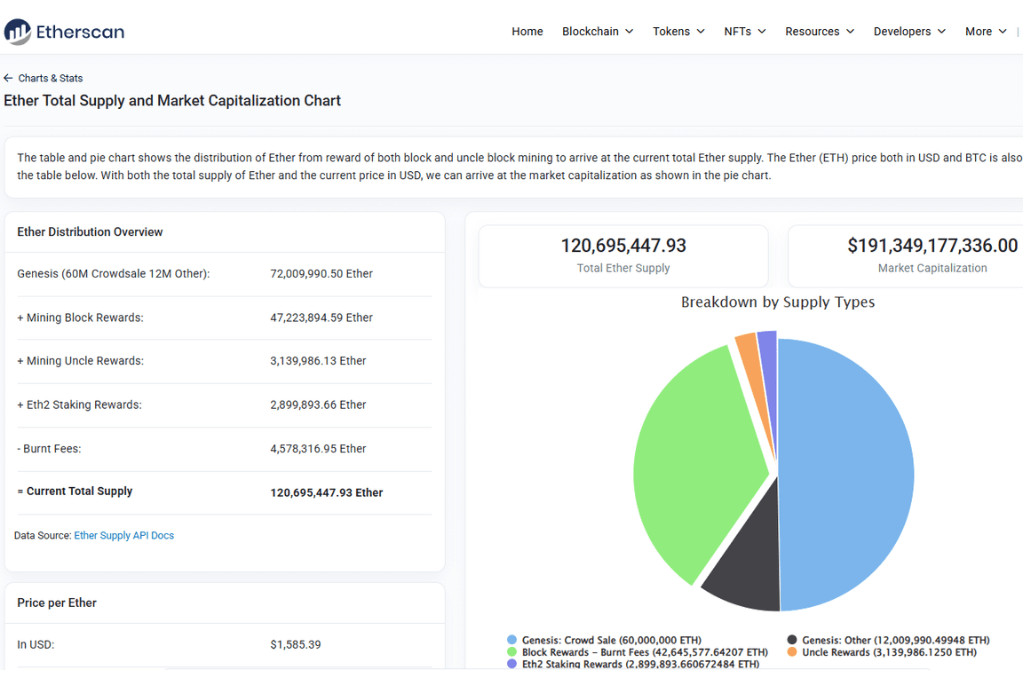Expand the More dropdown chevron
Image resolution: width=1024 pixels, height=683 pixels.
coord(1002,31)
